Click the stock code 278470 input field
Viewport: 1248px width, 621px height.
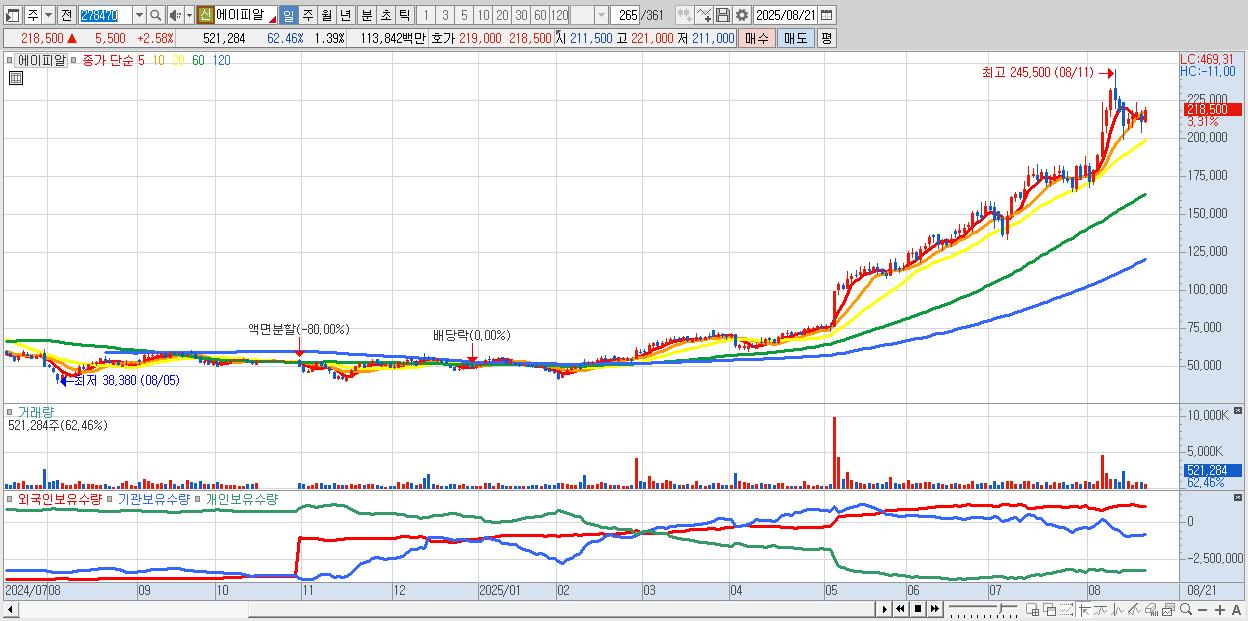(105, 15)
